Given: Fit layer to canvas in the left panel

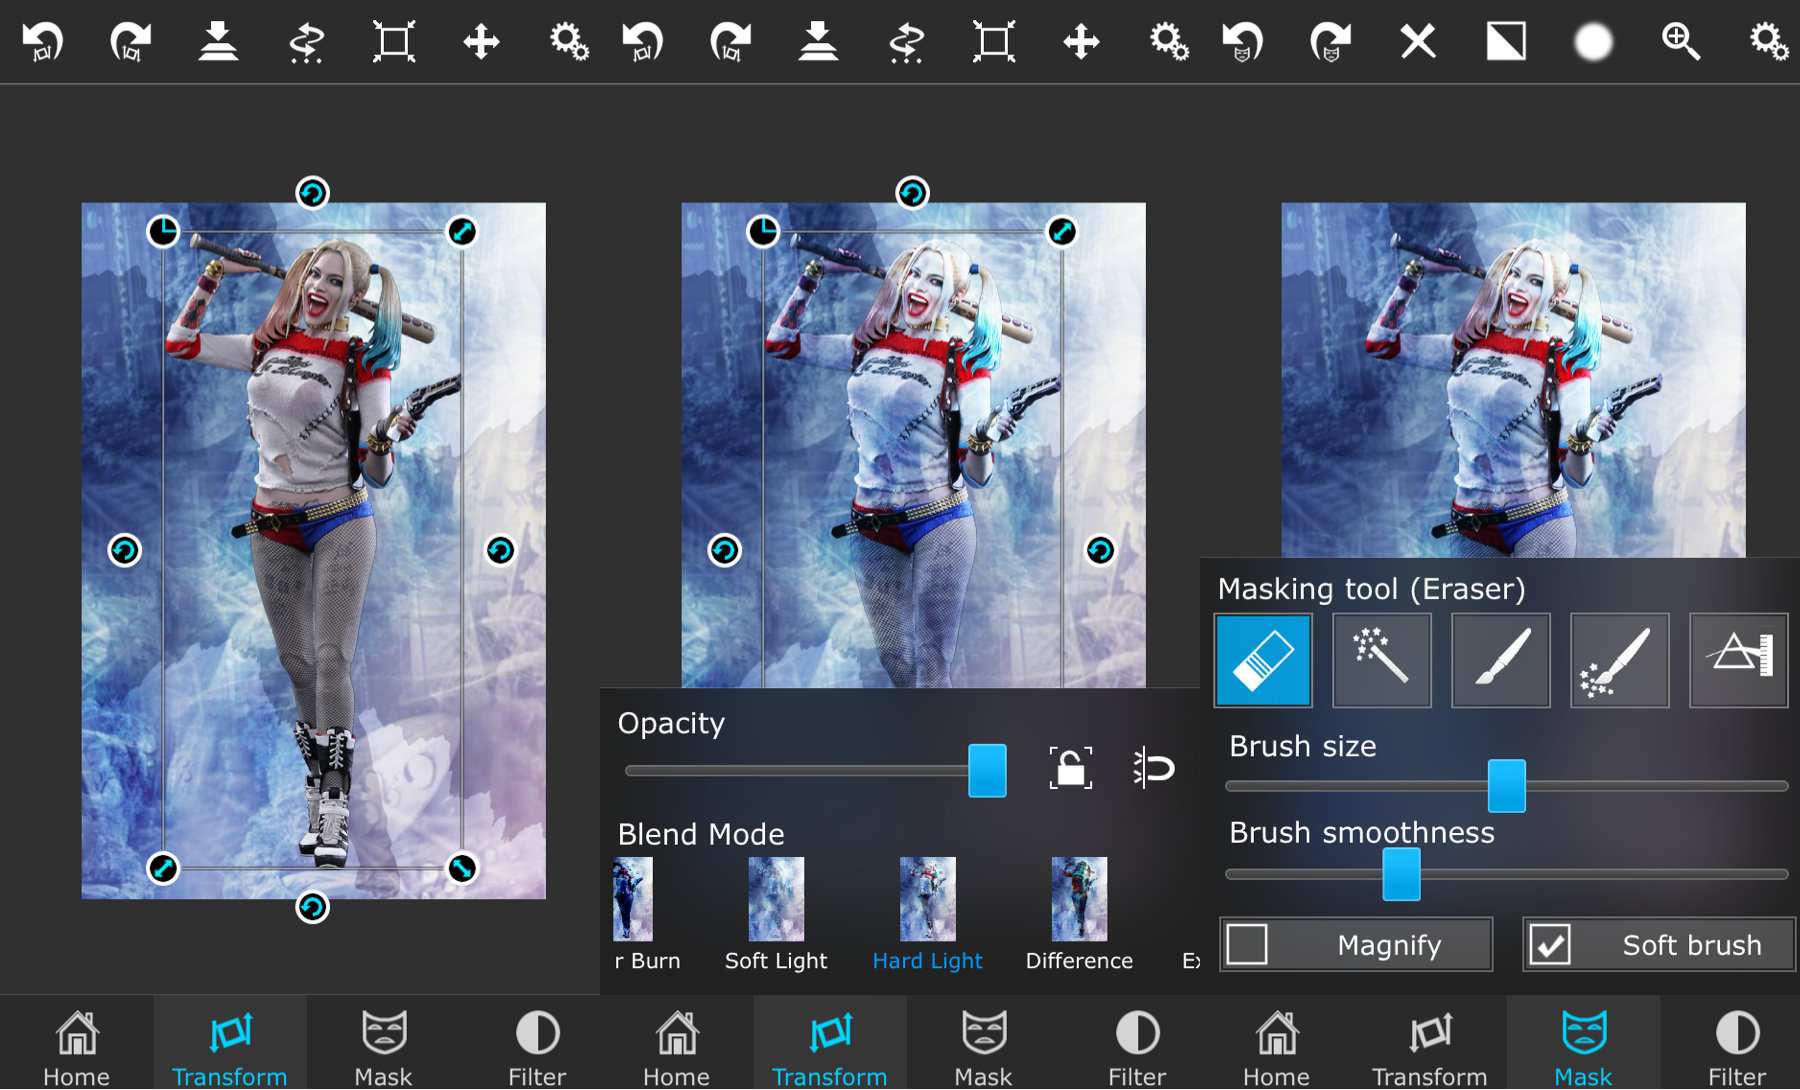Looking at the screenshot, I should [394, 42].
